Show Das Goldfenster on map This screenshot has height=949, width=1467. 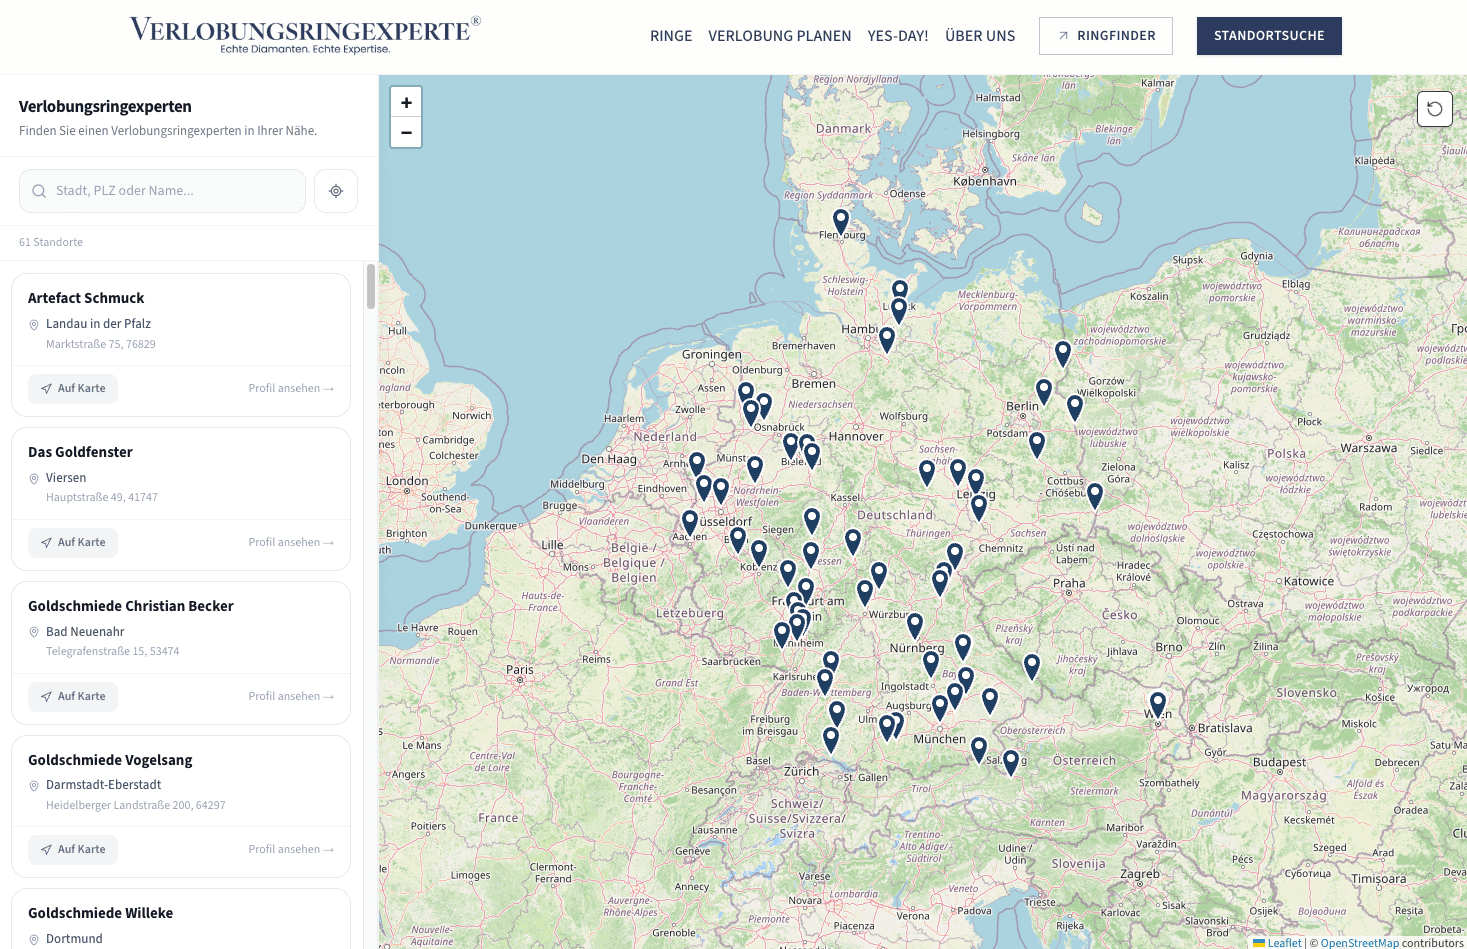point(73,542)
